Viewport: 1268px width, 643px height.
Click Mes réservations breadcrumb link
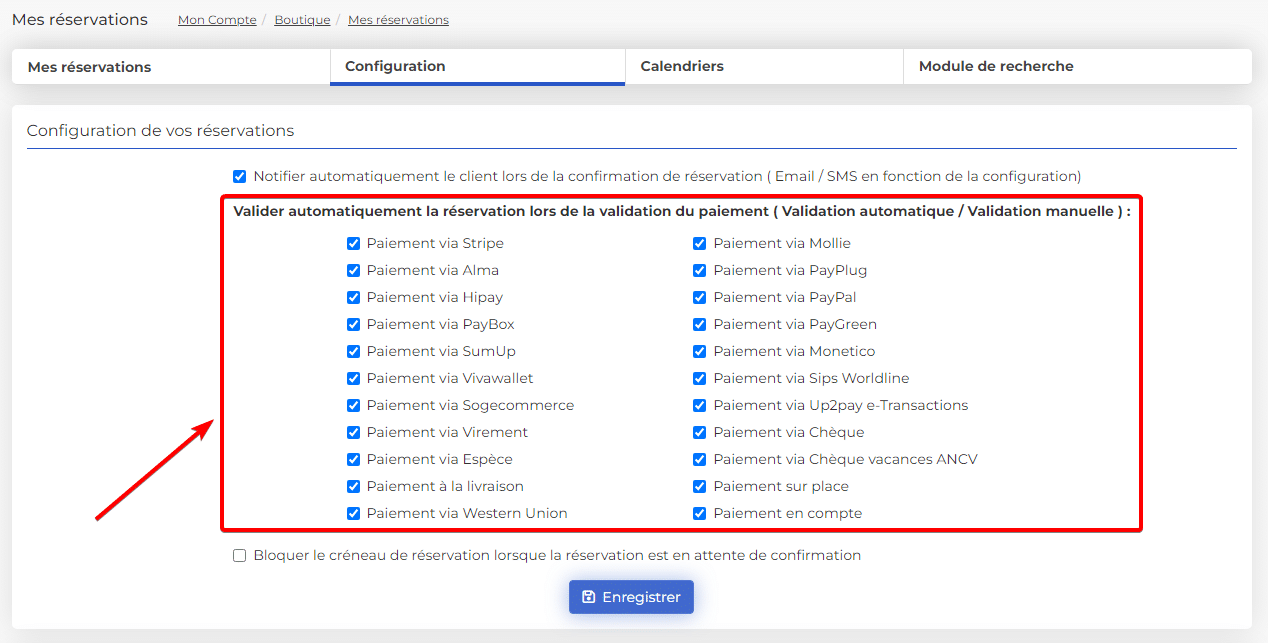pyautogui.click(x=398, y=20)
